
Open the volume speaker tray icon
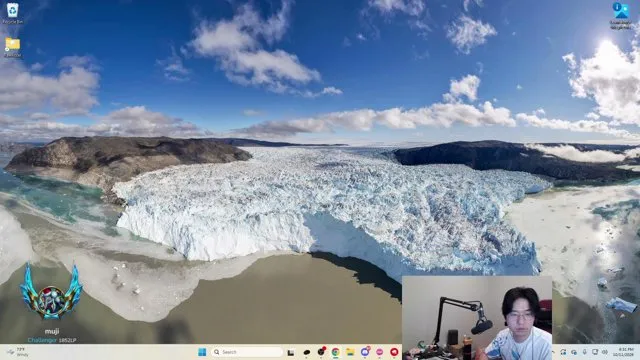605,352
